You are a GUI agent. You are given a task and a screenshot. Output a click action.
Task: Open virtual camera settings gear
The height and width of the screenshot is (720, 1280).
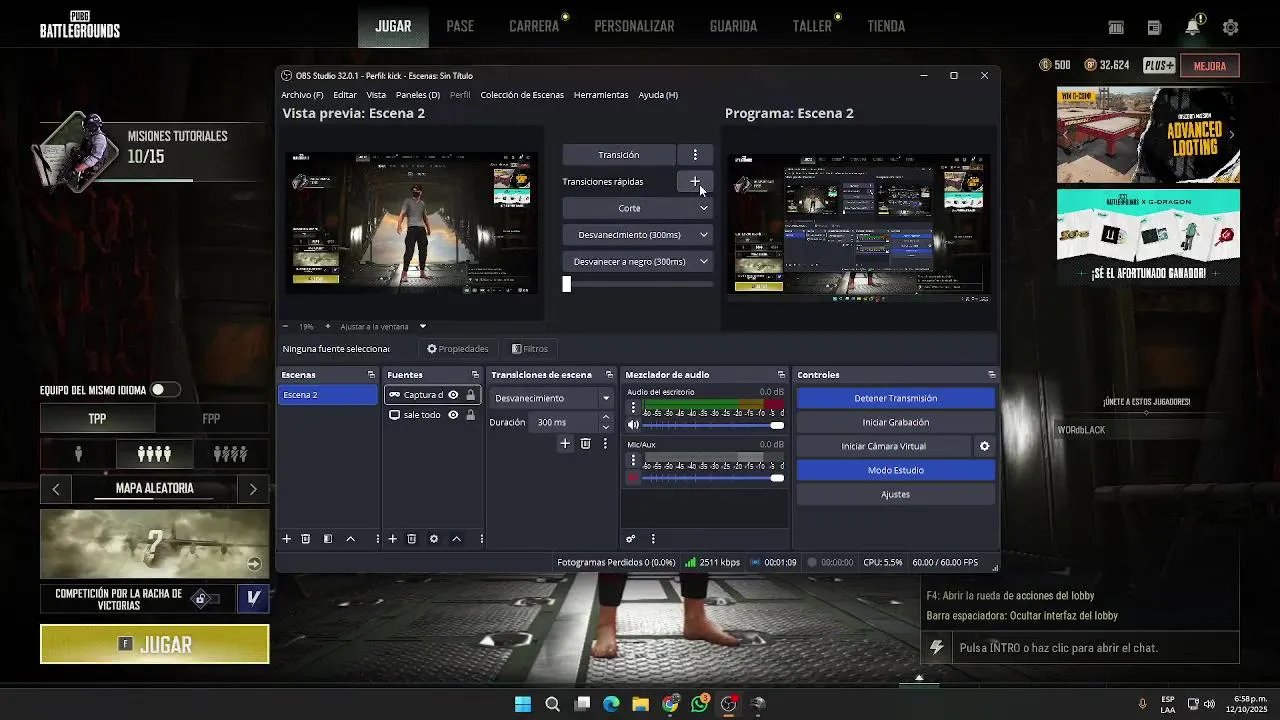click(984, 446)
